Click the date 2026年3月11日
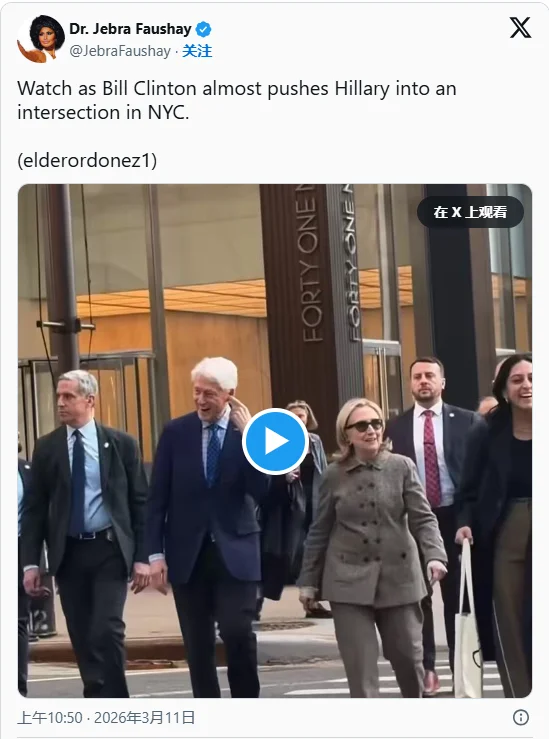 144,717
